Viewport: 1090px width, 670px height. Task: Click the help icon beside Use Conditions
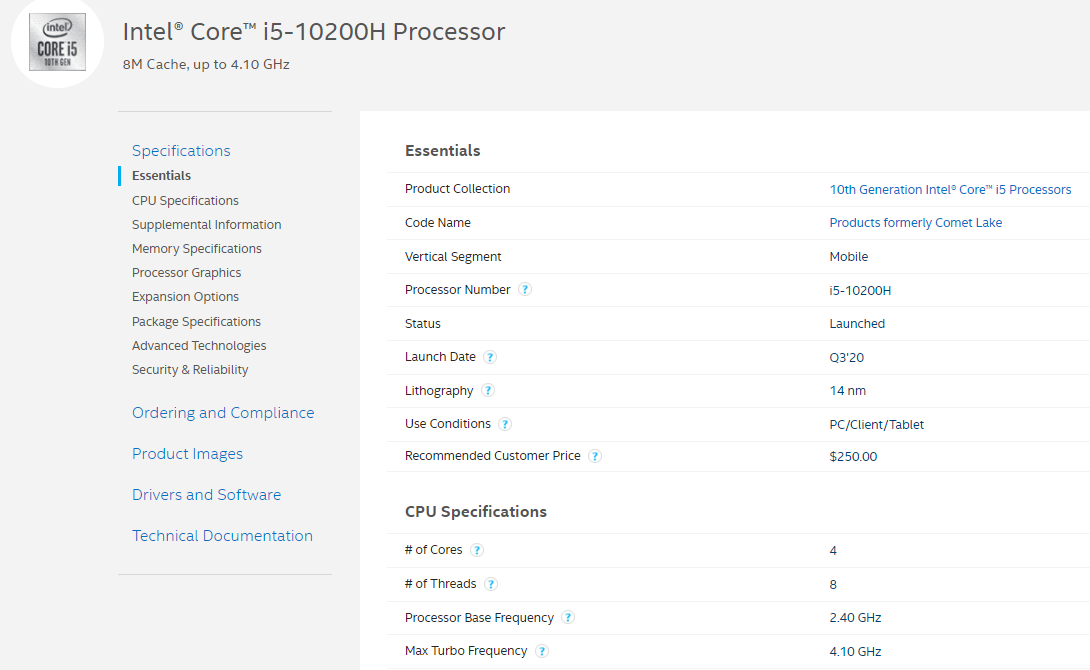pos(505,423)
